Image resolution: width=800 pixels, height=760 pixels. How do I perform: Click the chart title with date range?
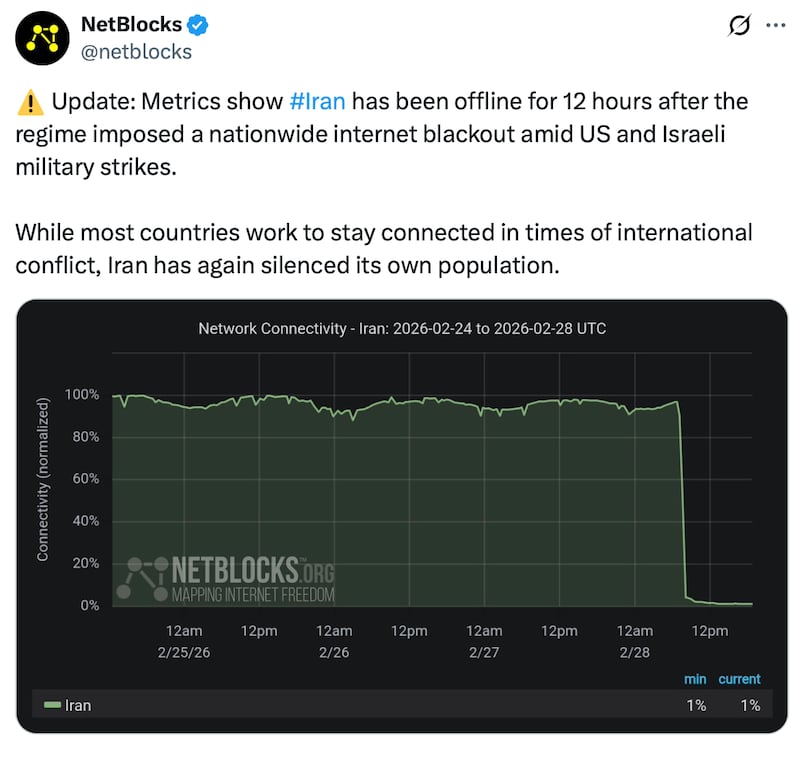tap(400, 327)
